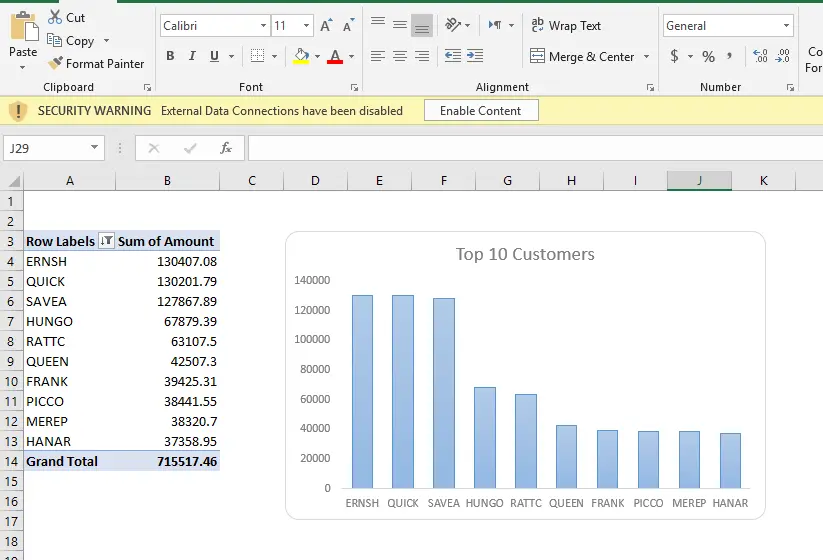Screen dimensions: 823x560
Task: Click in the formula bar
Action: (535, 148)
